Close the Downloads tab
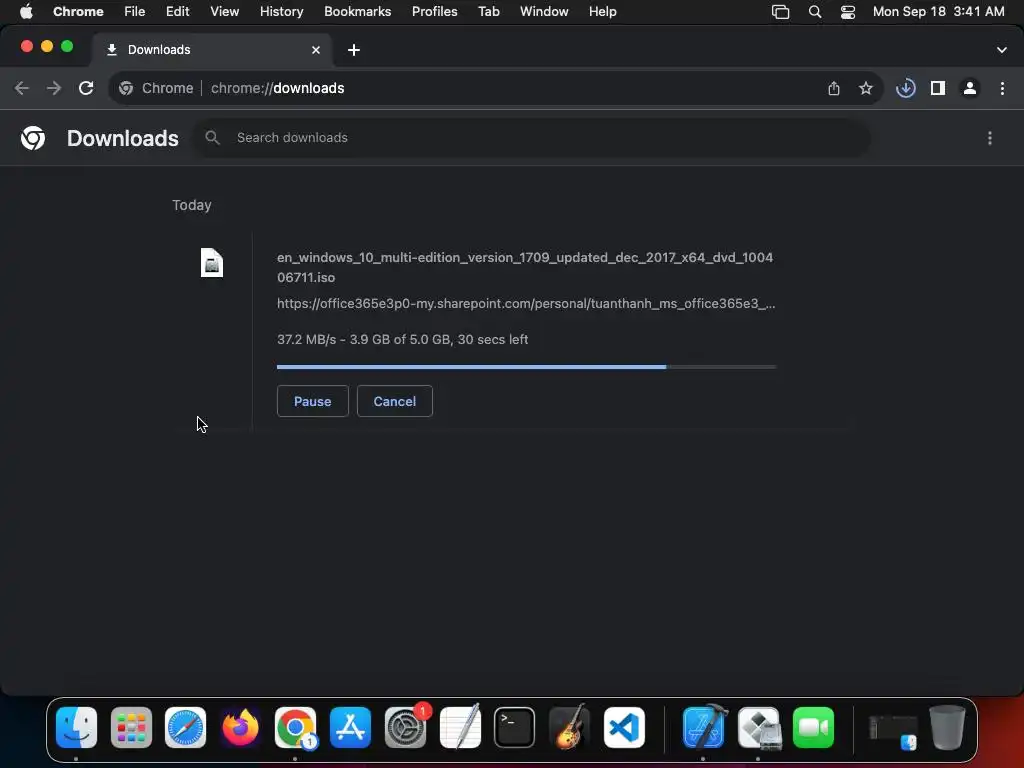 (x=316, y=50)
